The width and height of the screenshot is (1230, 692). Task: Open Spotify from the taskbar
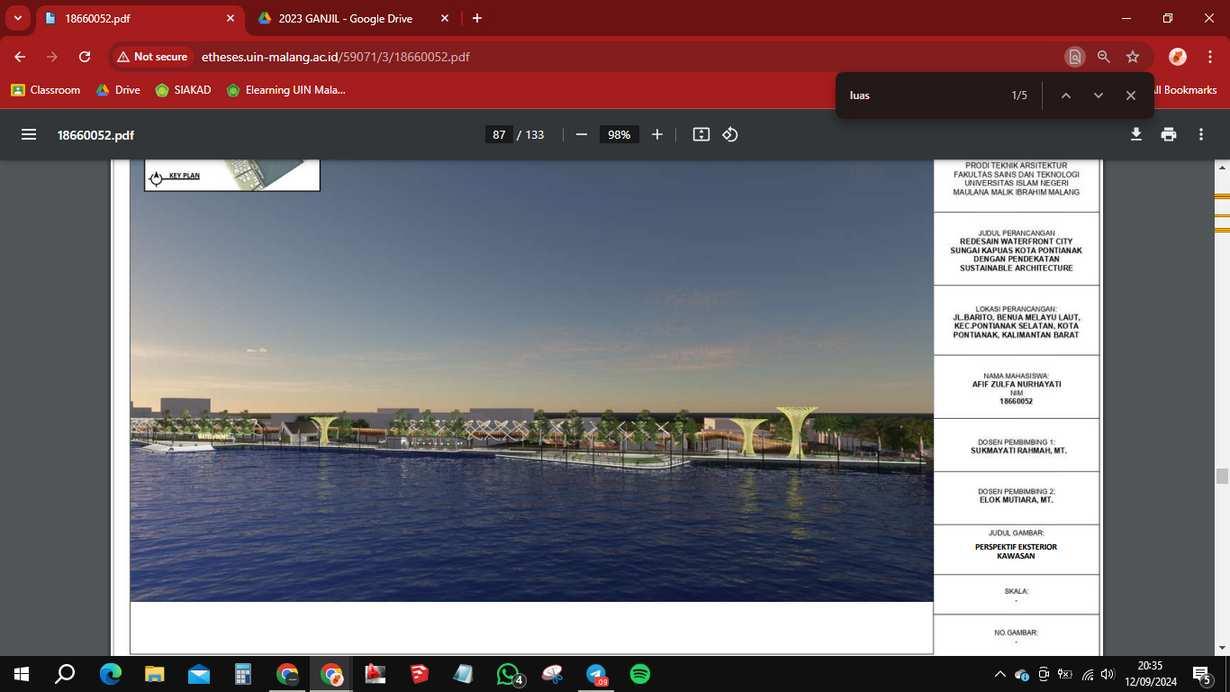click(640, 674)
